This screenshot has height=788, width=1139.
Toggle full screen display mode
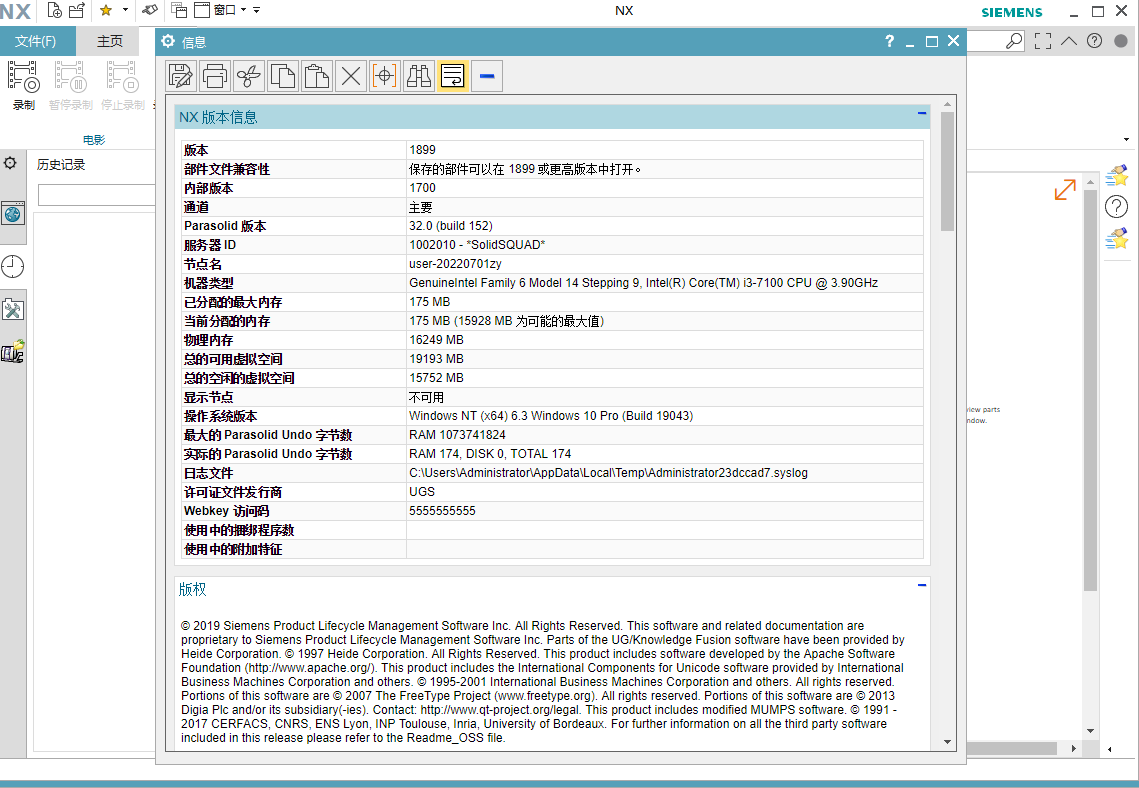[x=1043, y=41]
